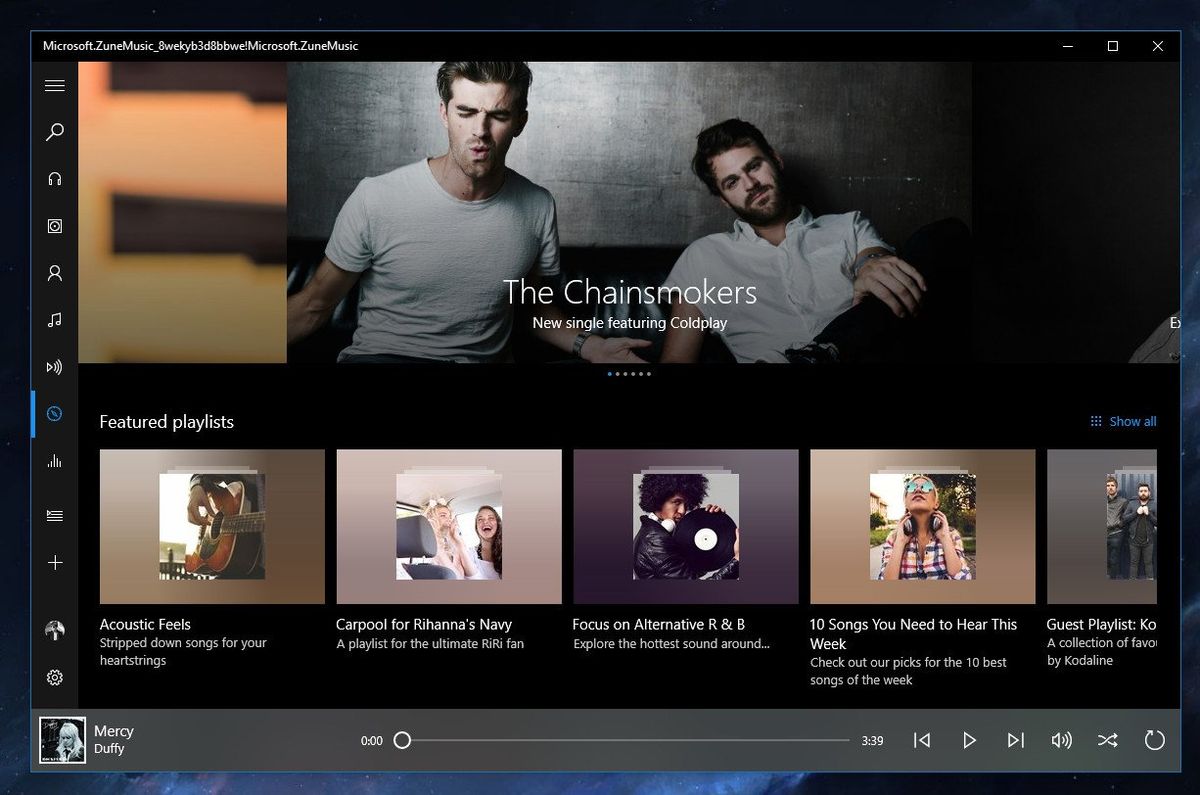Open the Playlists panel

[54, 515]
